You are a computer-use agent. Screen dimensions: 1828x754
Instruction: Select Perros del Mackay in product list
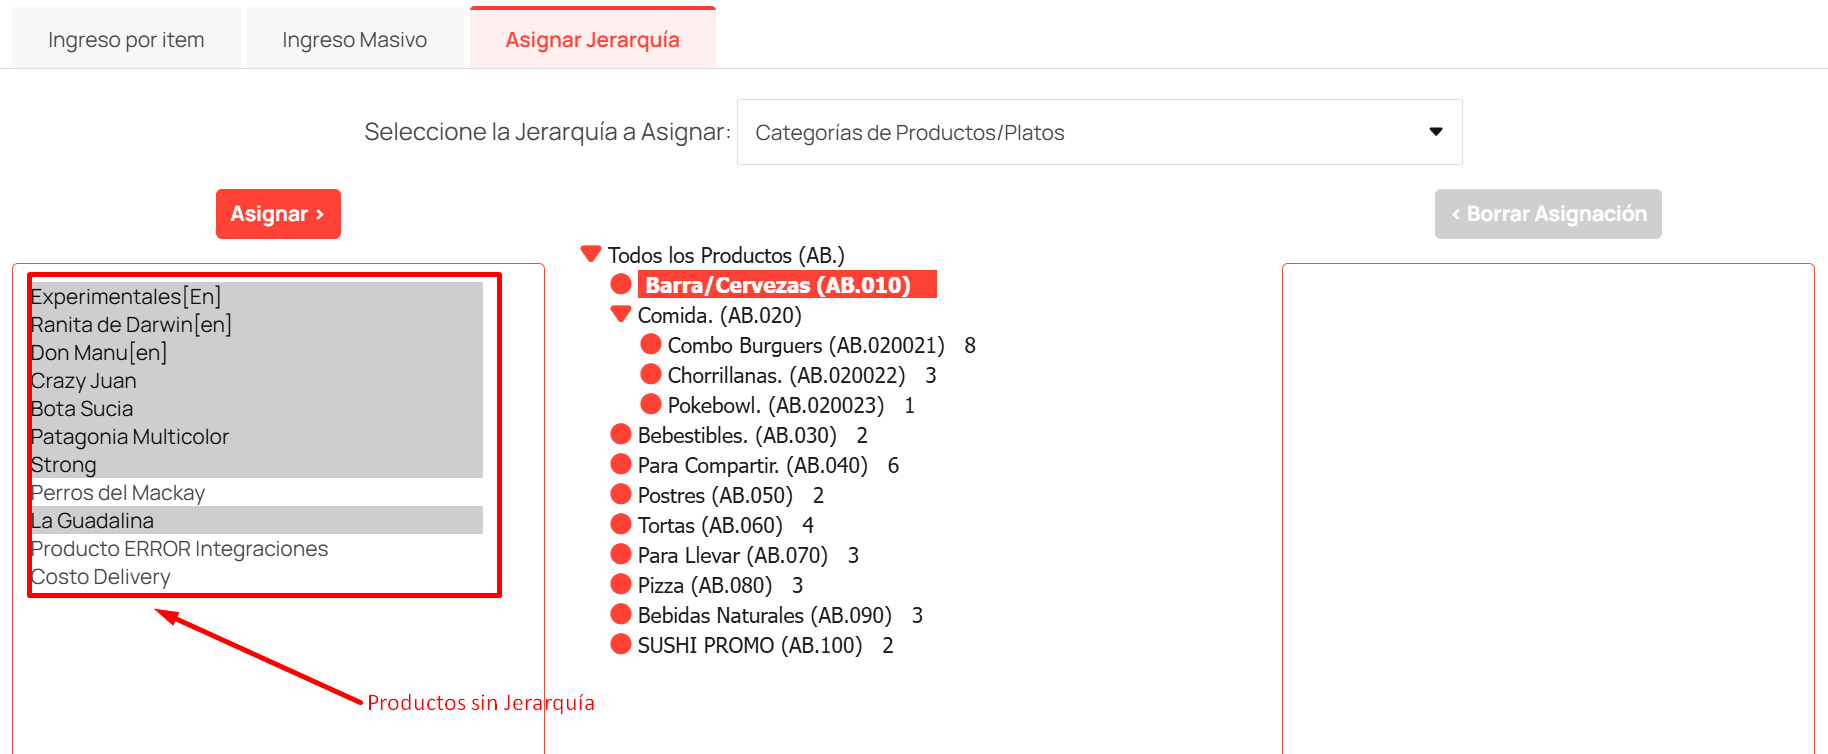118,493
